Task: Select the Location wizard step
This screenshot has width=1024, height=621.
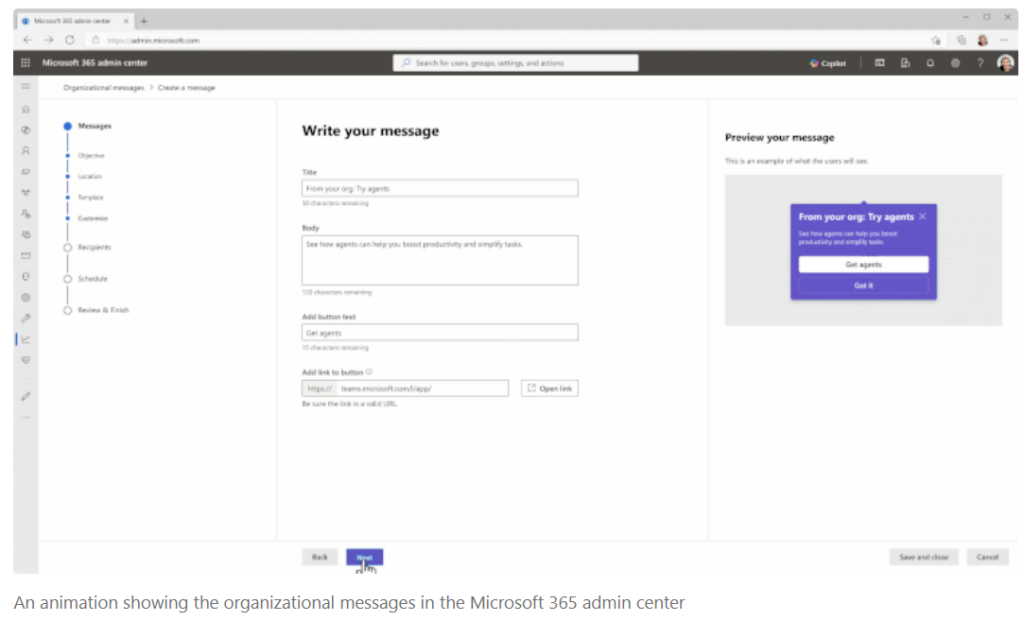Action: click(84, 176)
